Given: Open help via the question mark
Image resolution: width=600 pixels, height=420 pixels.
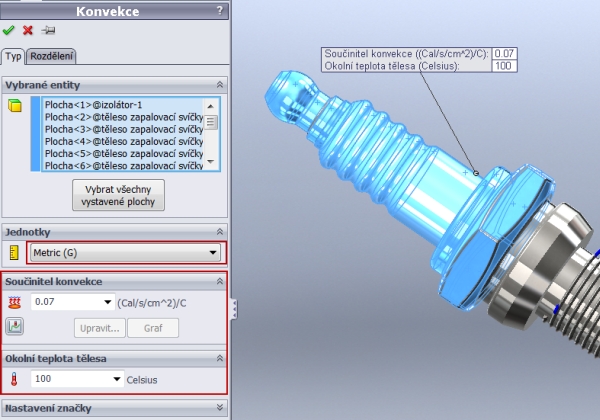Looking at the screenshot, I should (220, 10).
